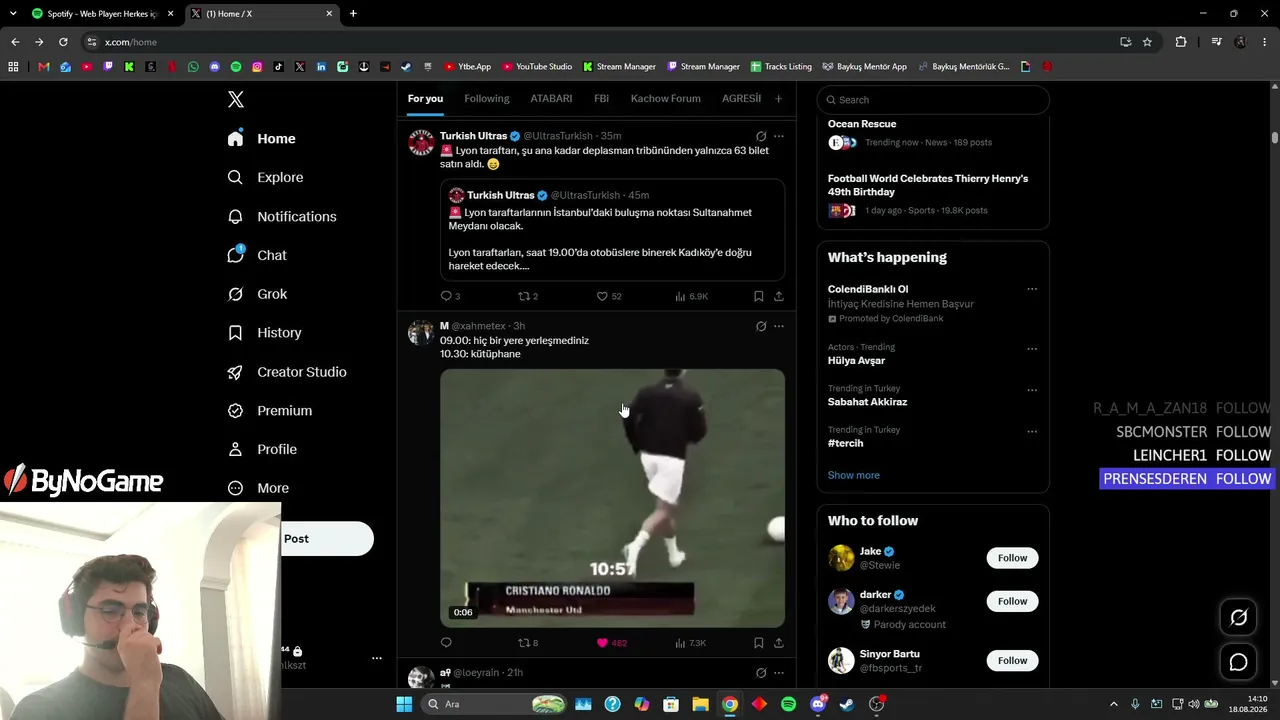
Task: Open options for #tercih trend
Action: pyautogui.click(x=1032, y=431)
